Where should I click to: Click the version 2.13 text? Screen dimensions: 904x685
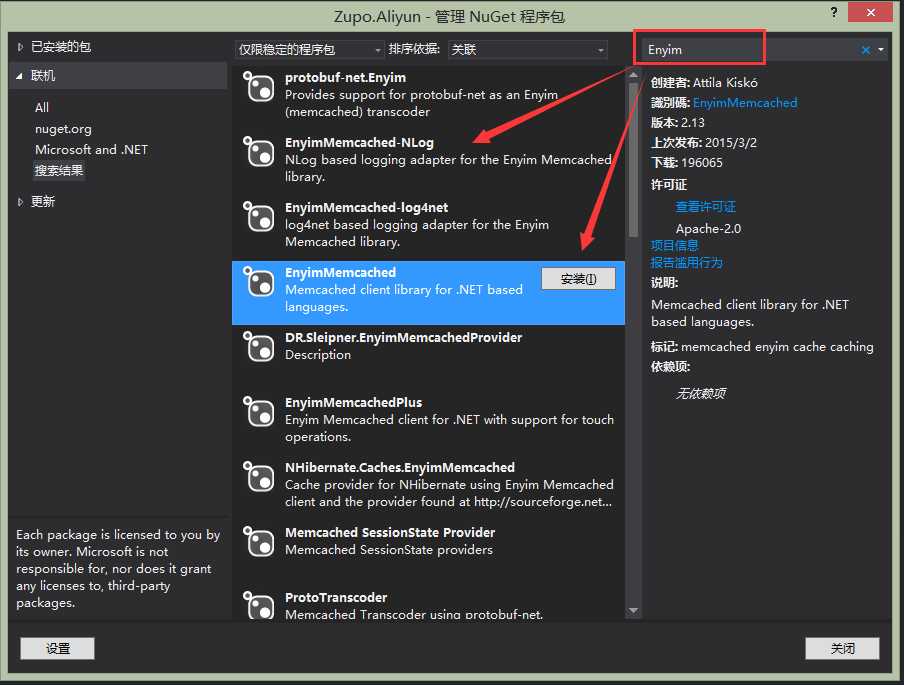point(692,123)
